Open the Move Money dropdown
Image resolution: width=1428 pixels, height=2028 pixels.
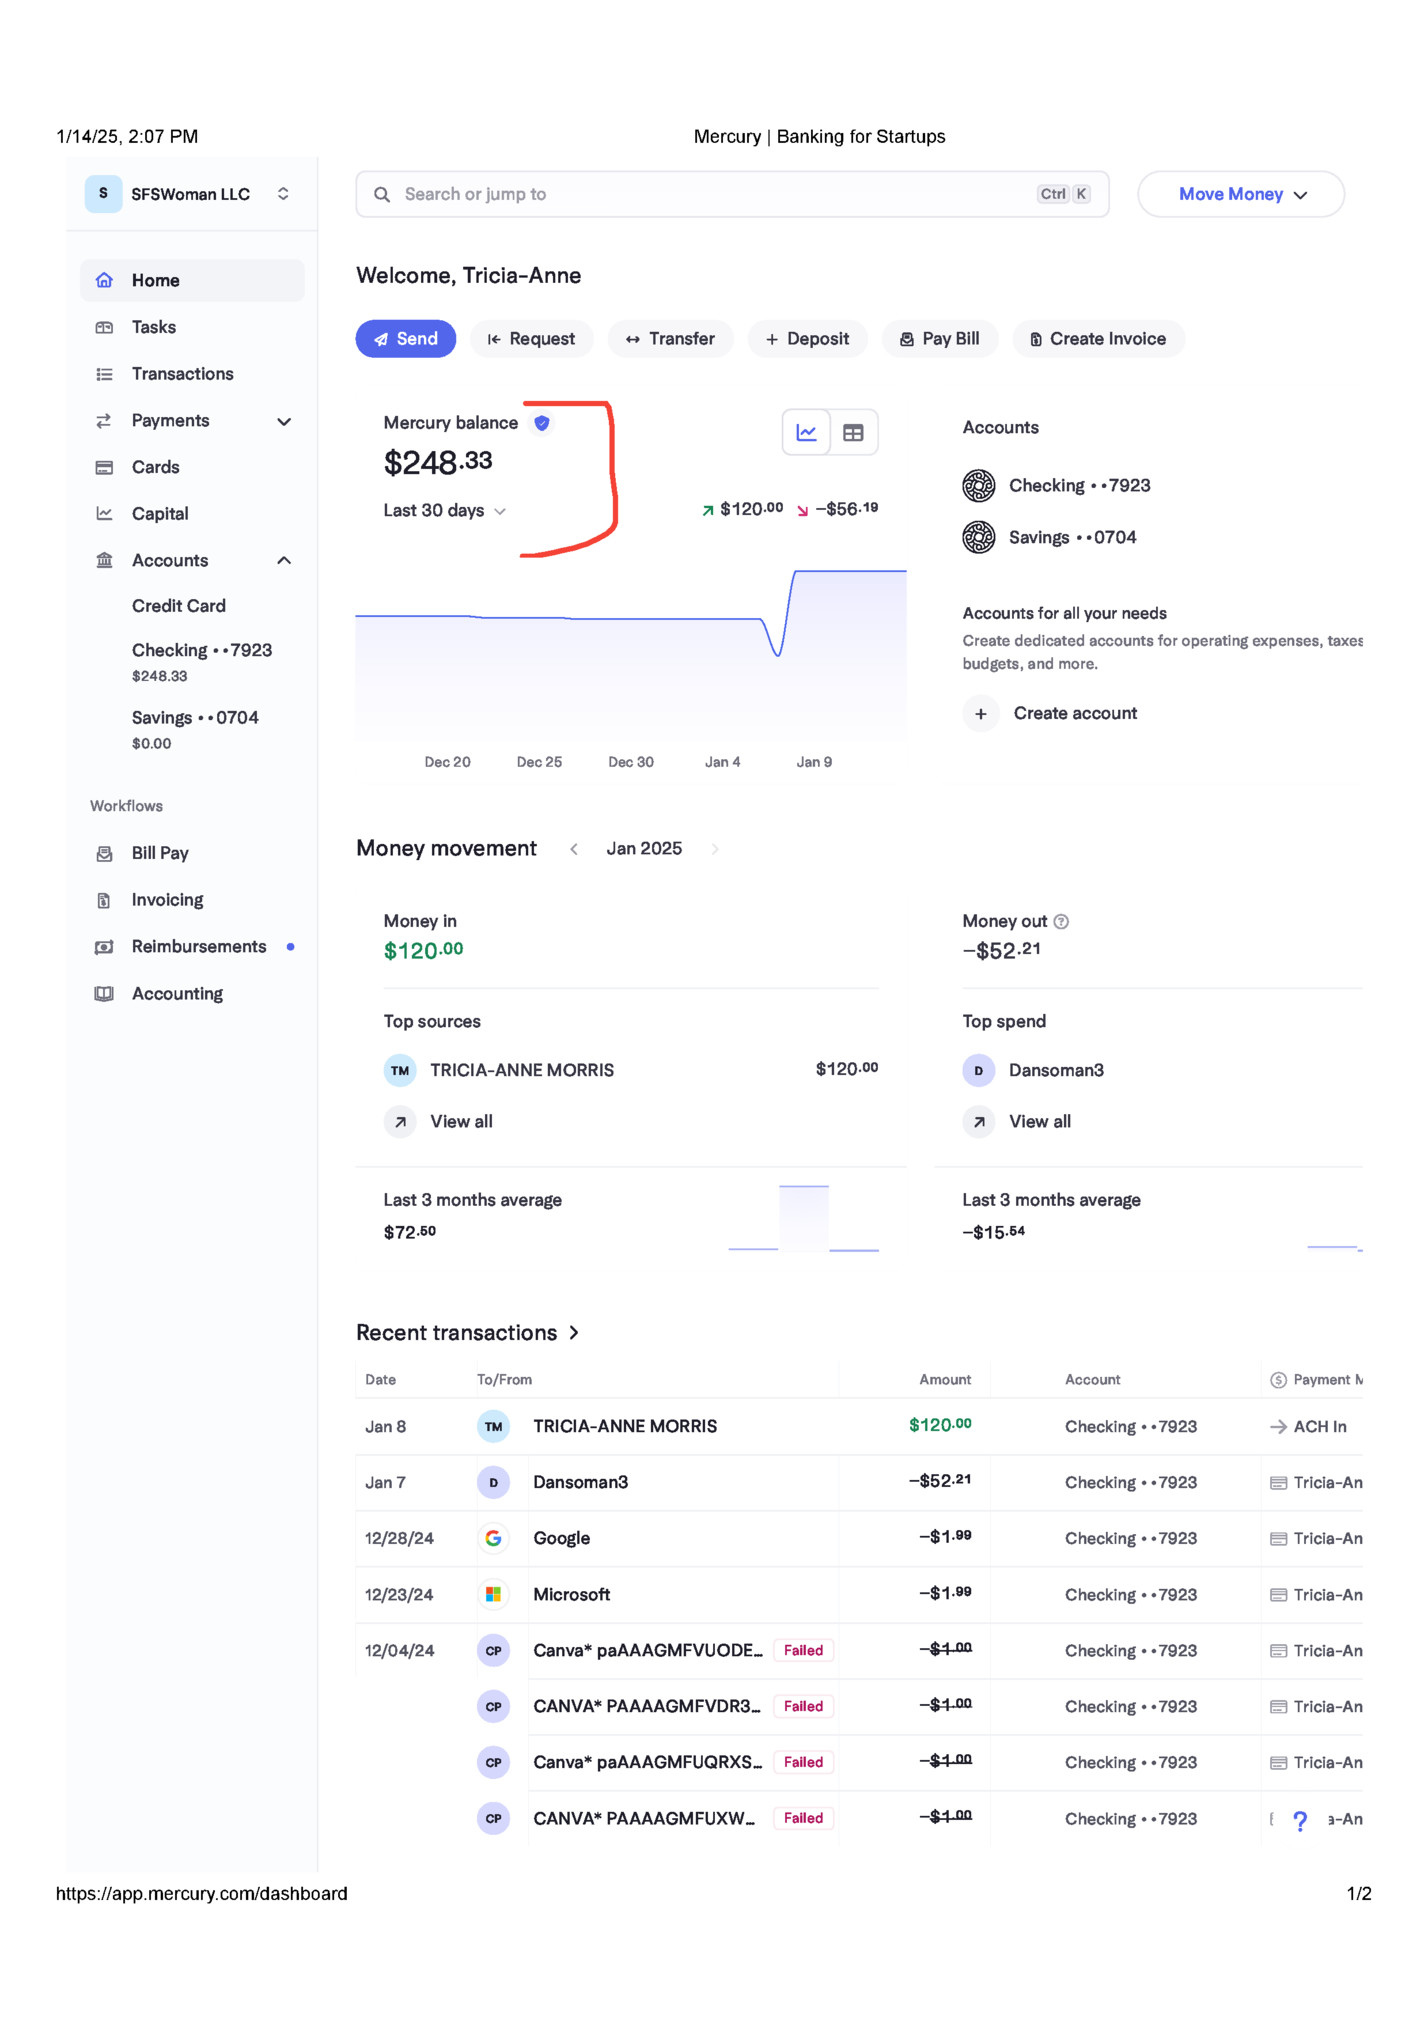click(x=1241, y=194)
